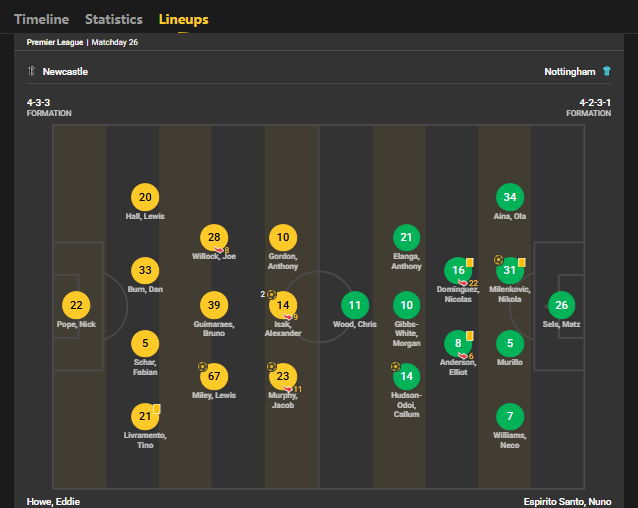Click the Premier League Matchday 26 label
The image size is (638, 508).
click(x=82, y=43)
